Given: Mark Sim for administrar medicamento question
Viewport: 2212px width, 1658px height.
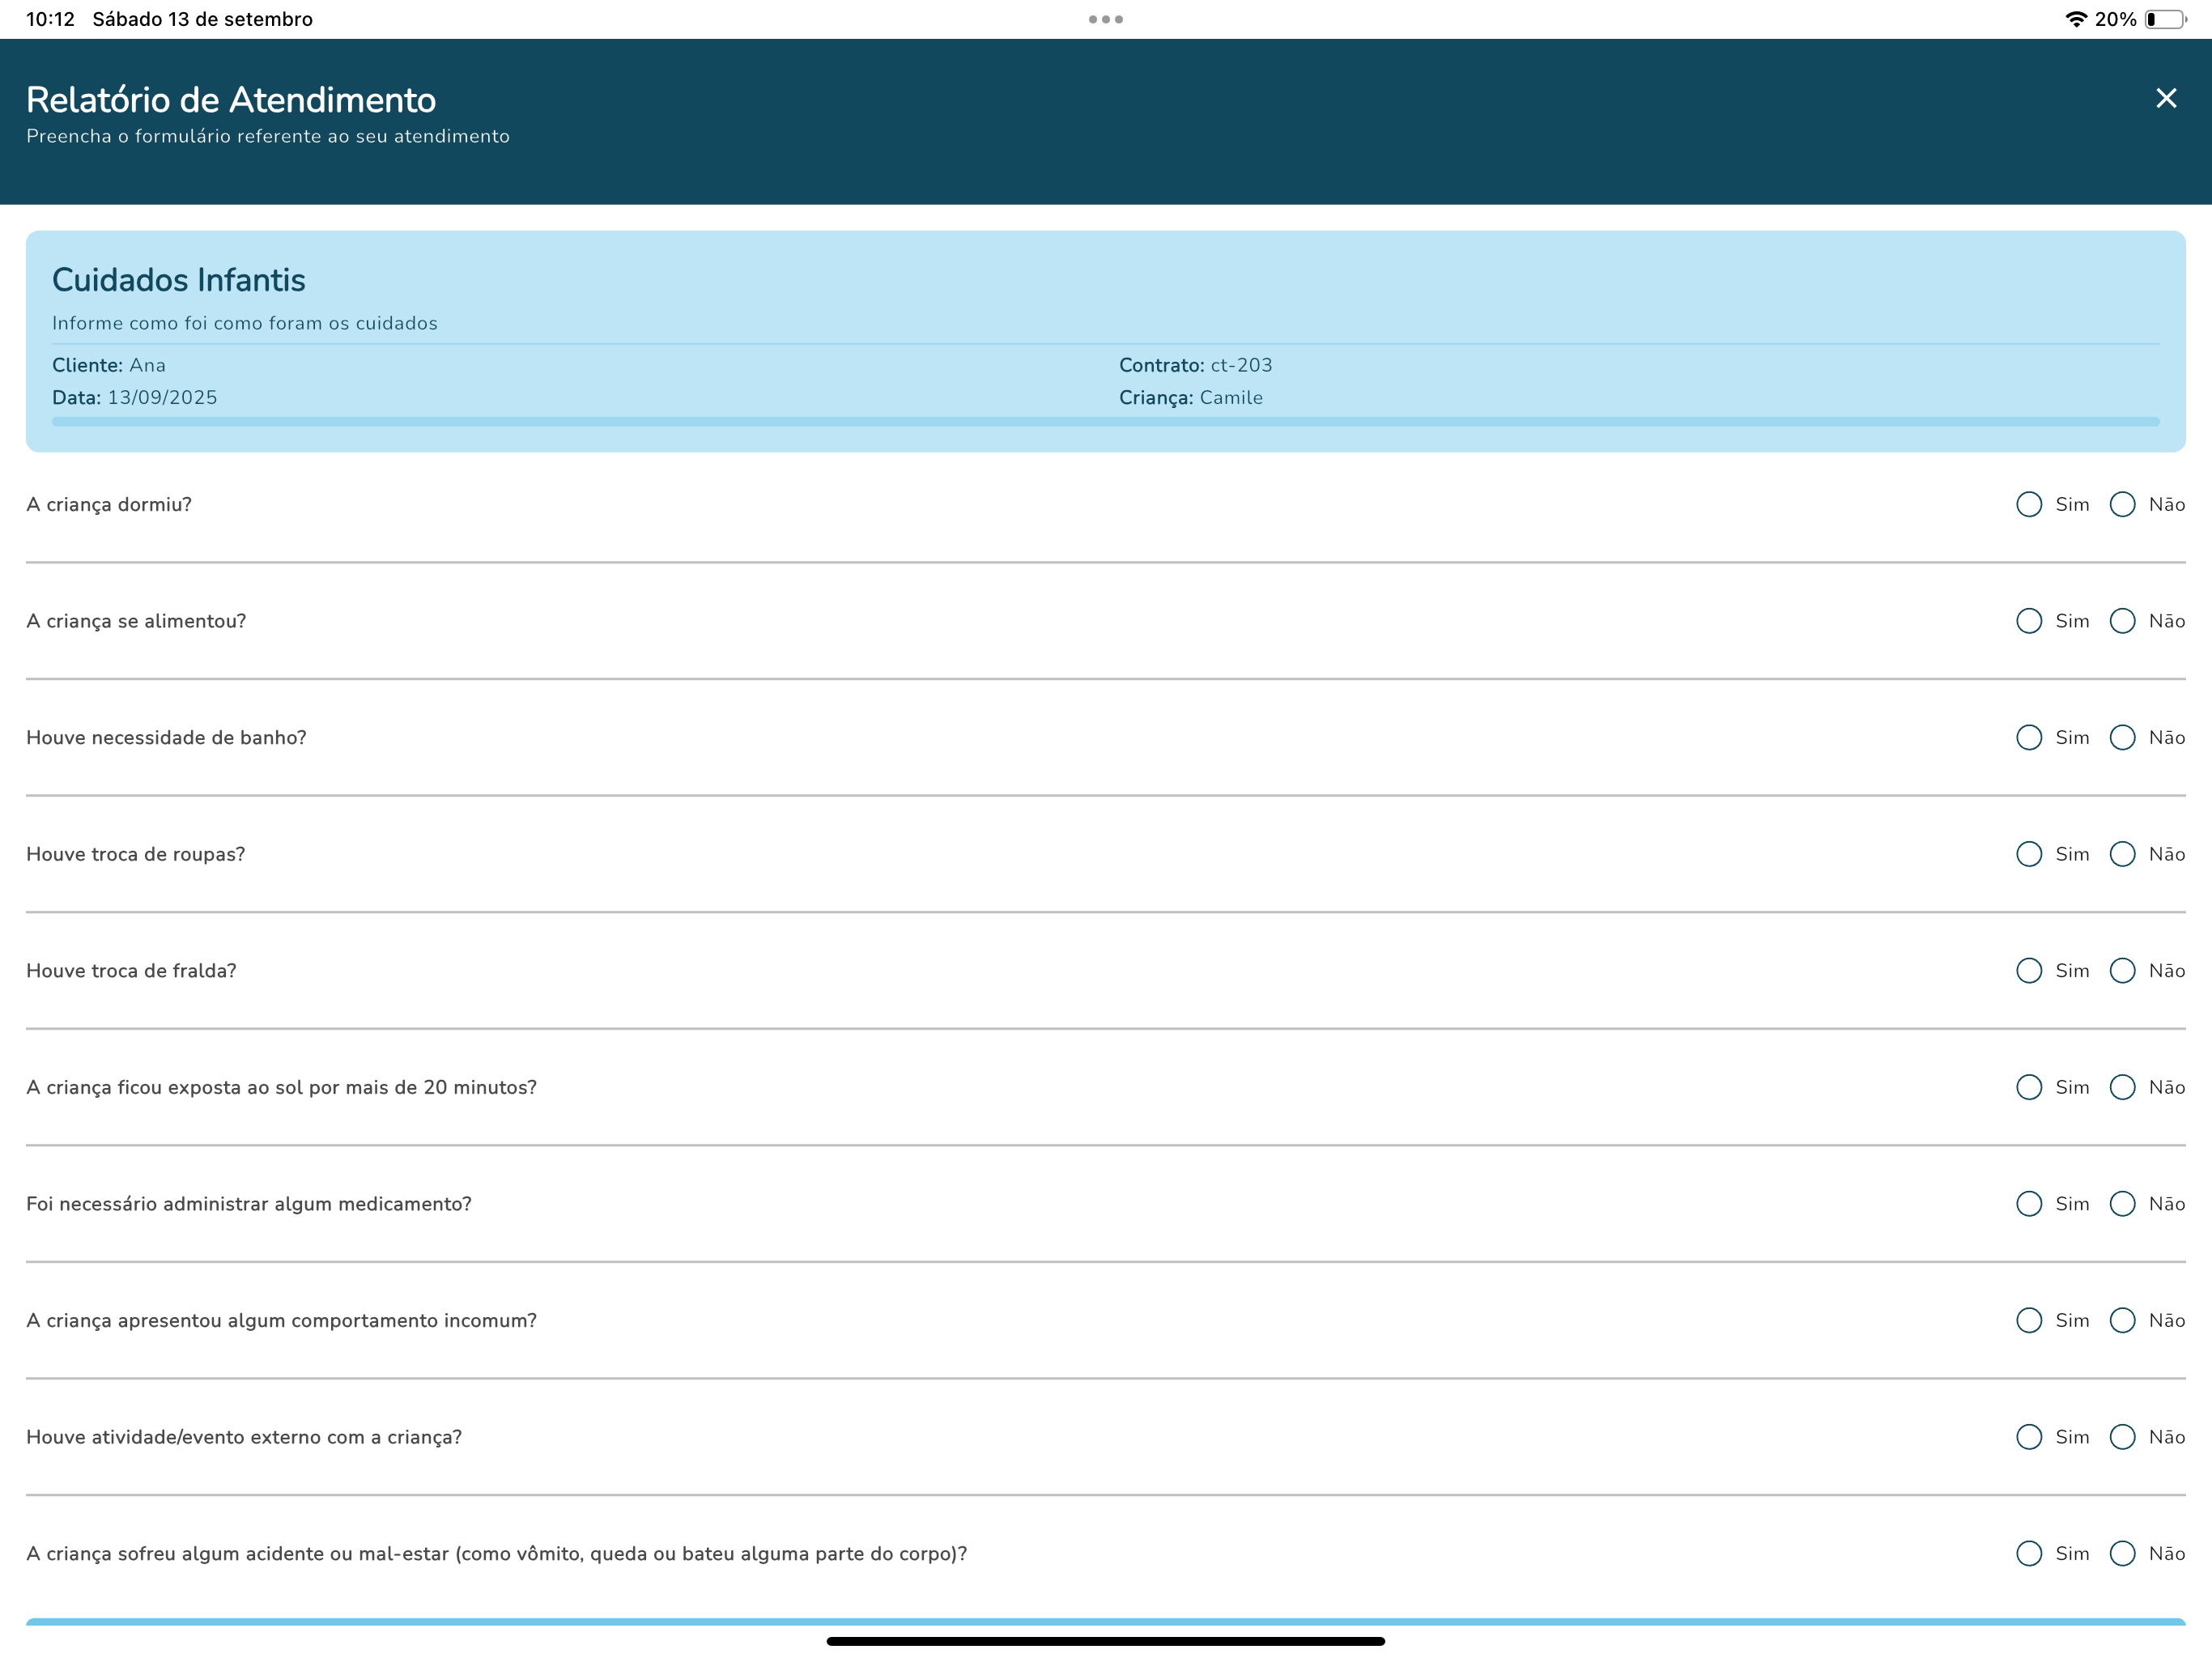Looking at the screenshot, I should pos(2028,1203).
